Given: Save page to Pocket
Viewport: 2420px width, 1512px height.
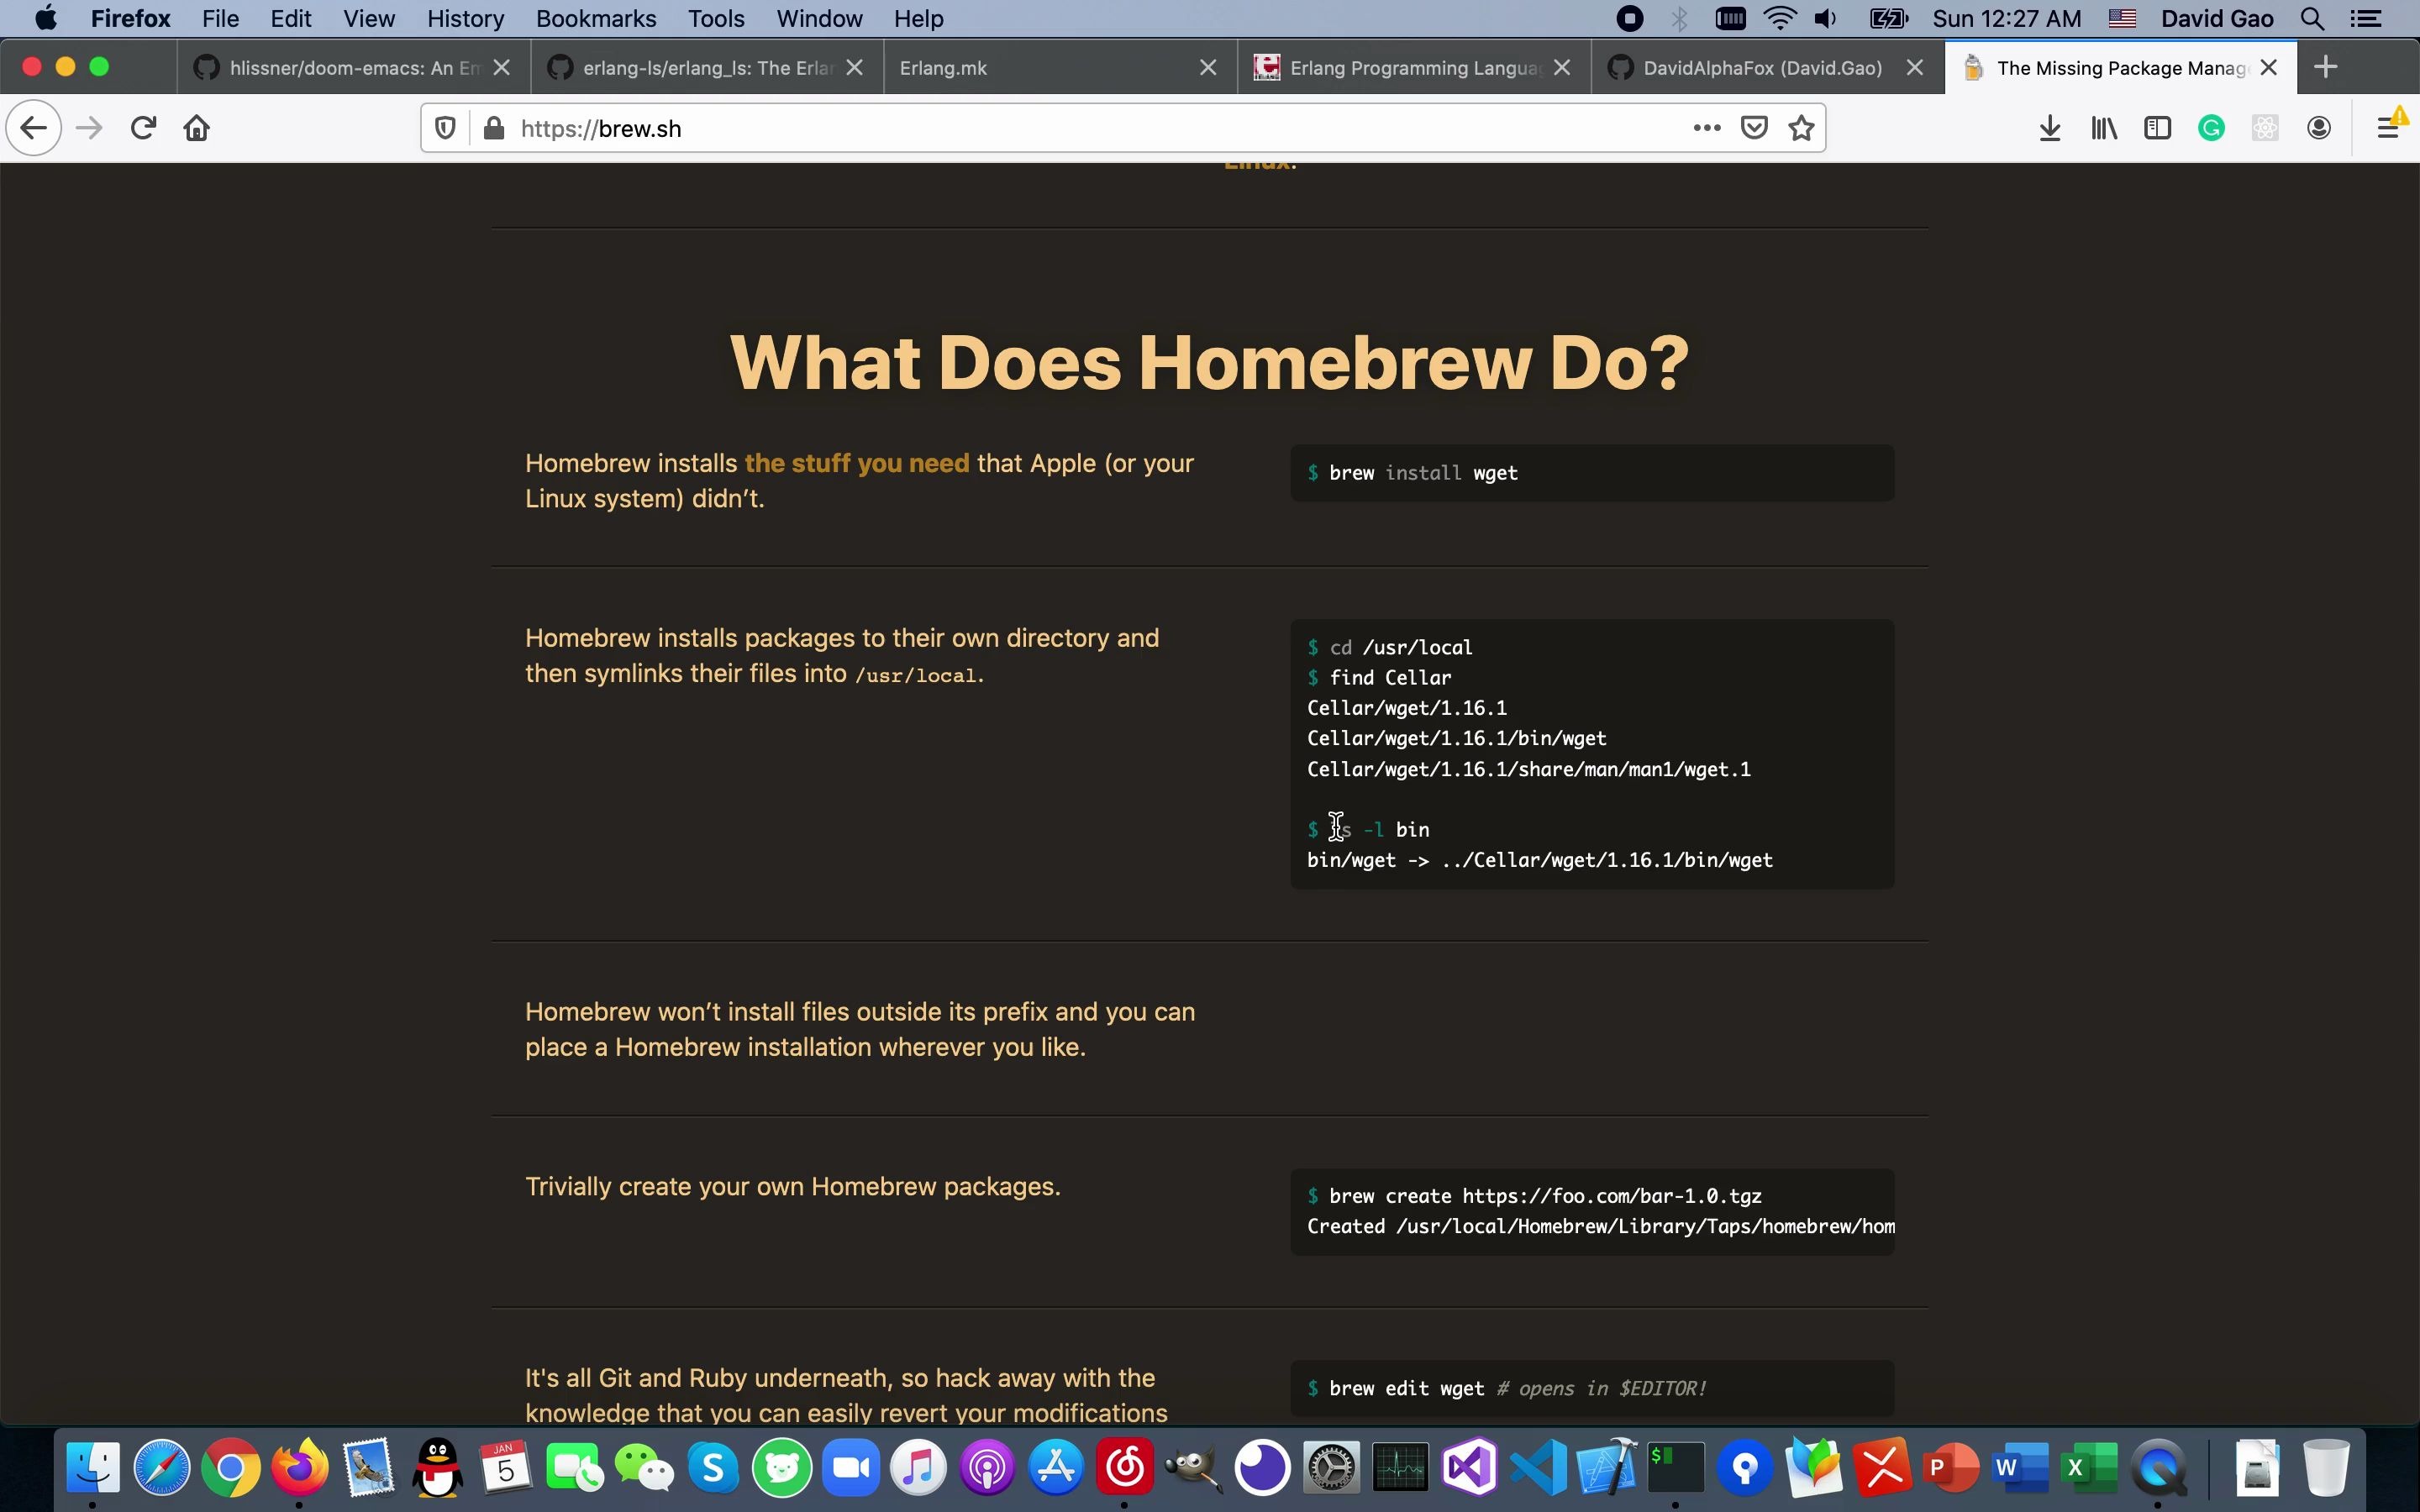Looking at the screenshot, I should pos(1754,128).
